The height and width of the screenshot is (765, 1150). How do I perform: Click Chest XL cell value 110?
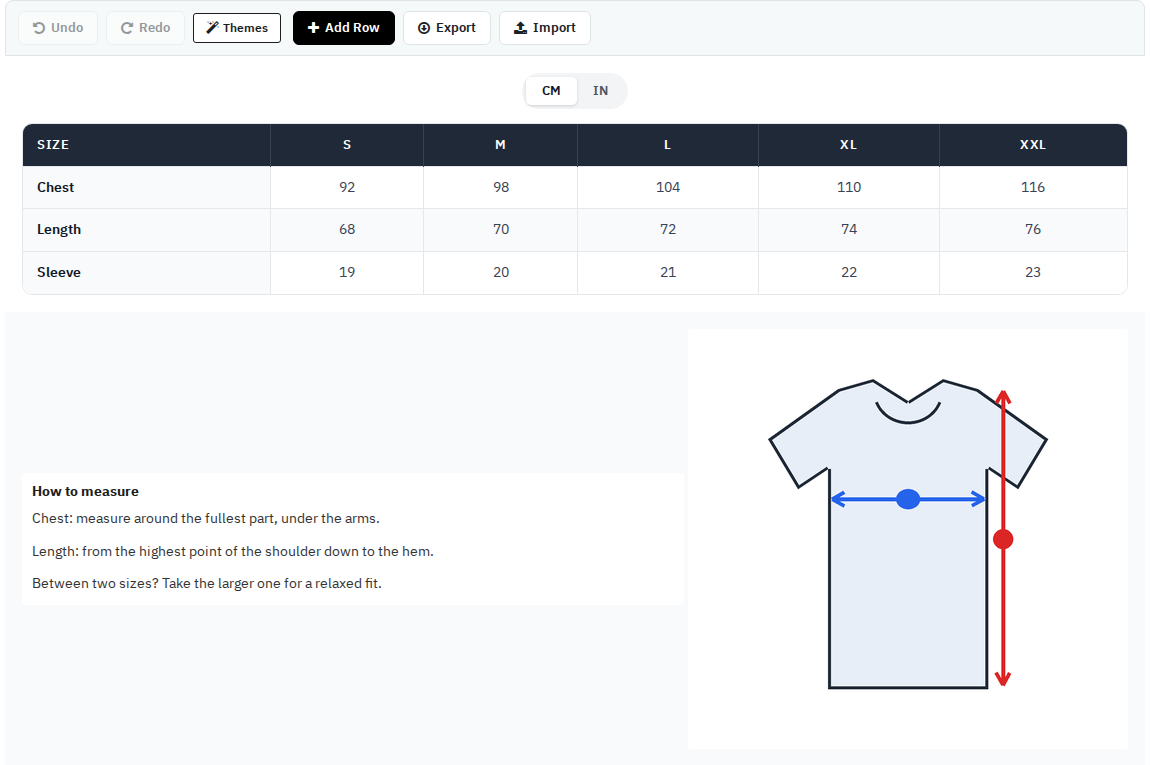[x=849, y=187]
